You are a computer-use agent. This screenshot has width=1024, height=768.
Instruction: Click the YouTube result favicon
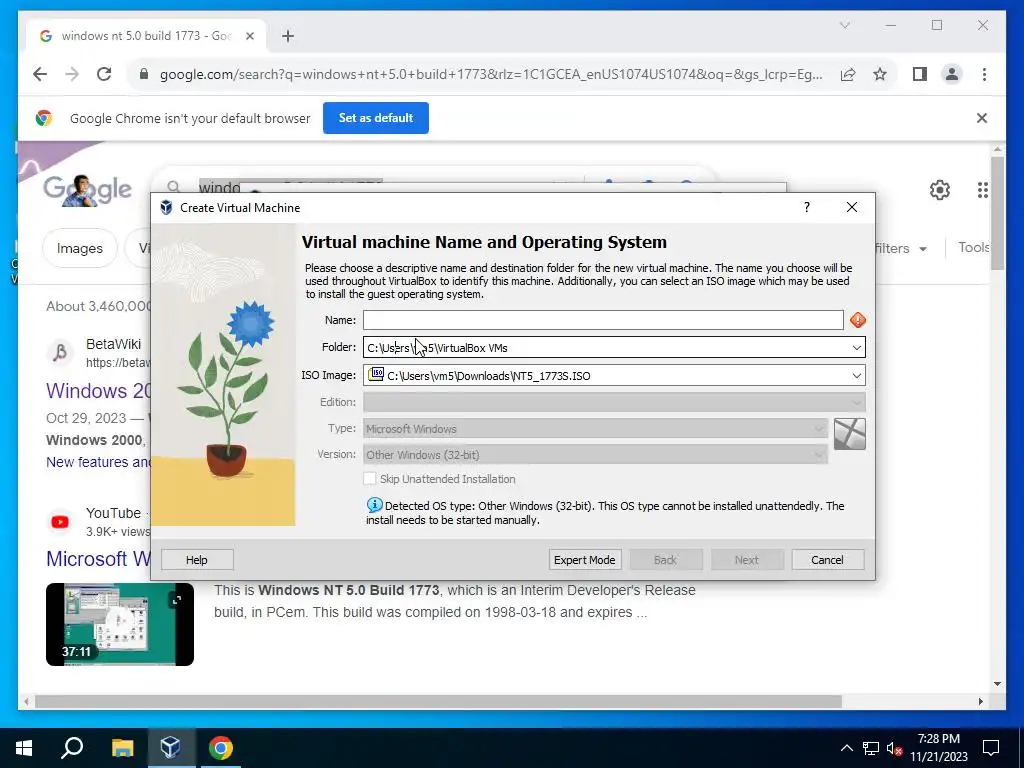[x=60, y=522]
